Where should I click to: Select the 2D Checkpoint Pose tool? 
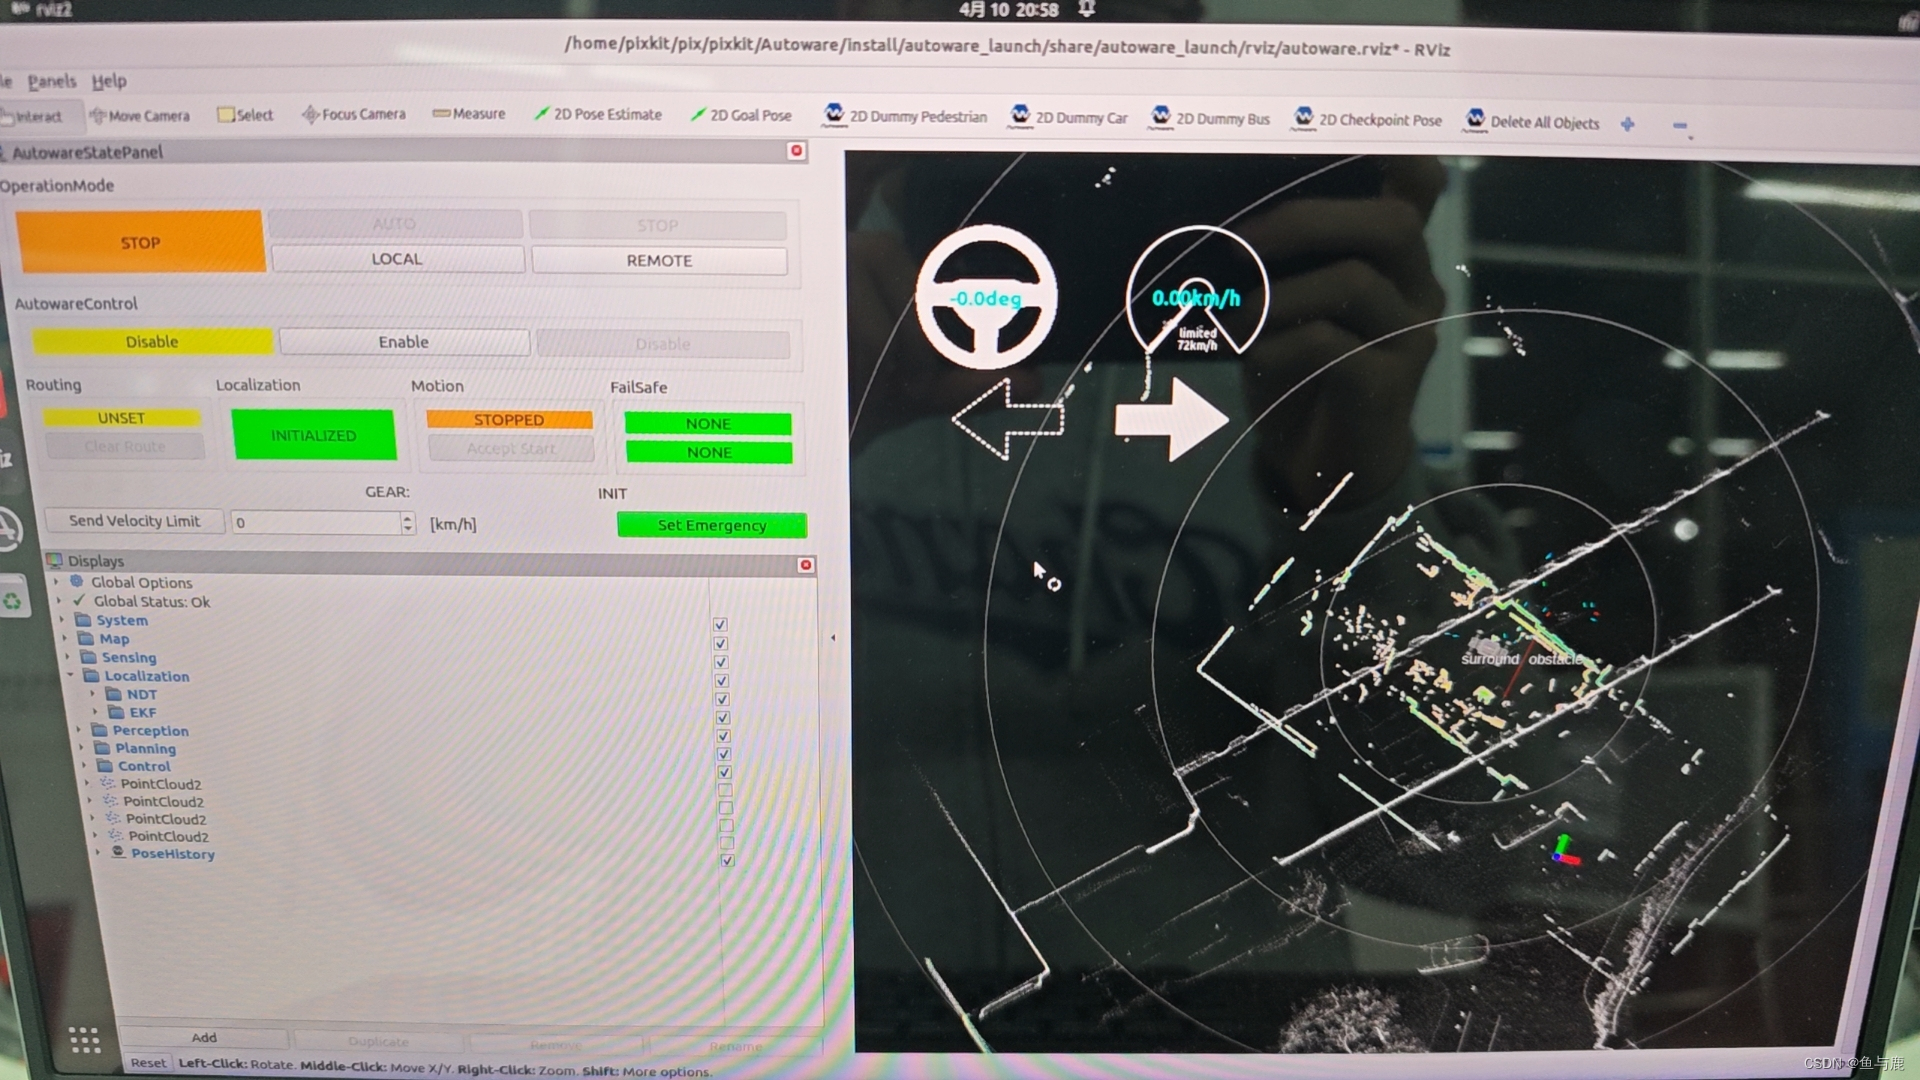(1368, 119)
